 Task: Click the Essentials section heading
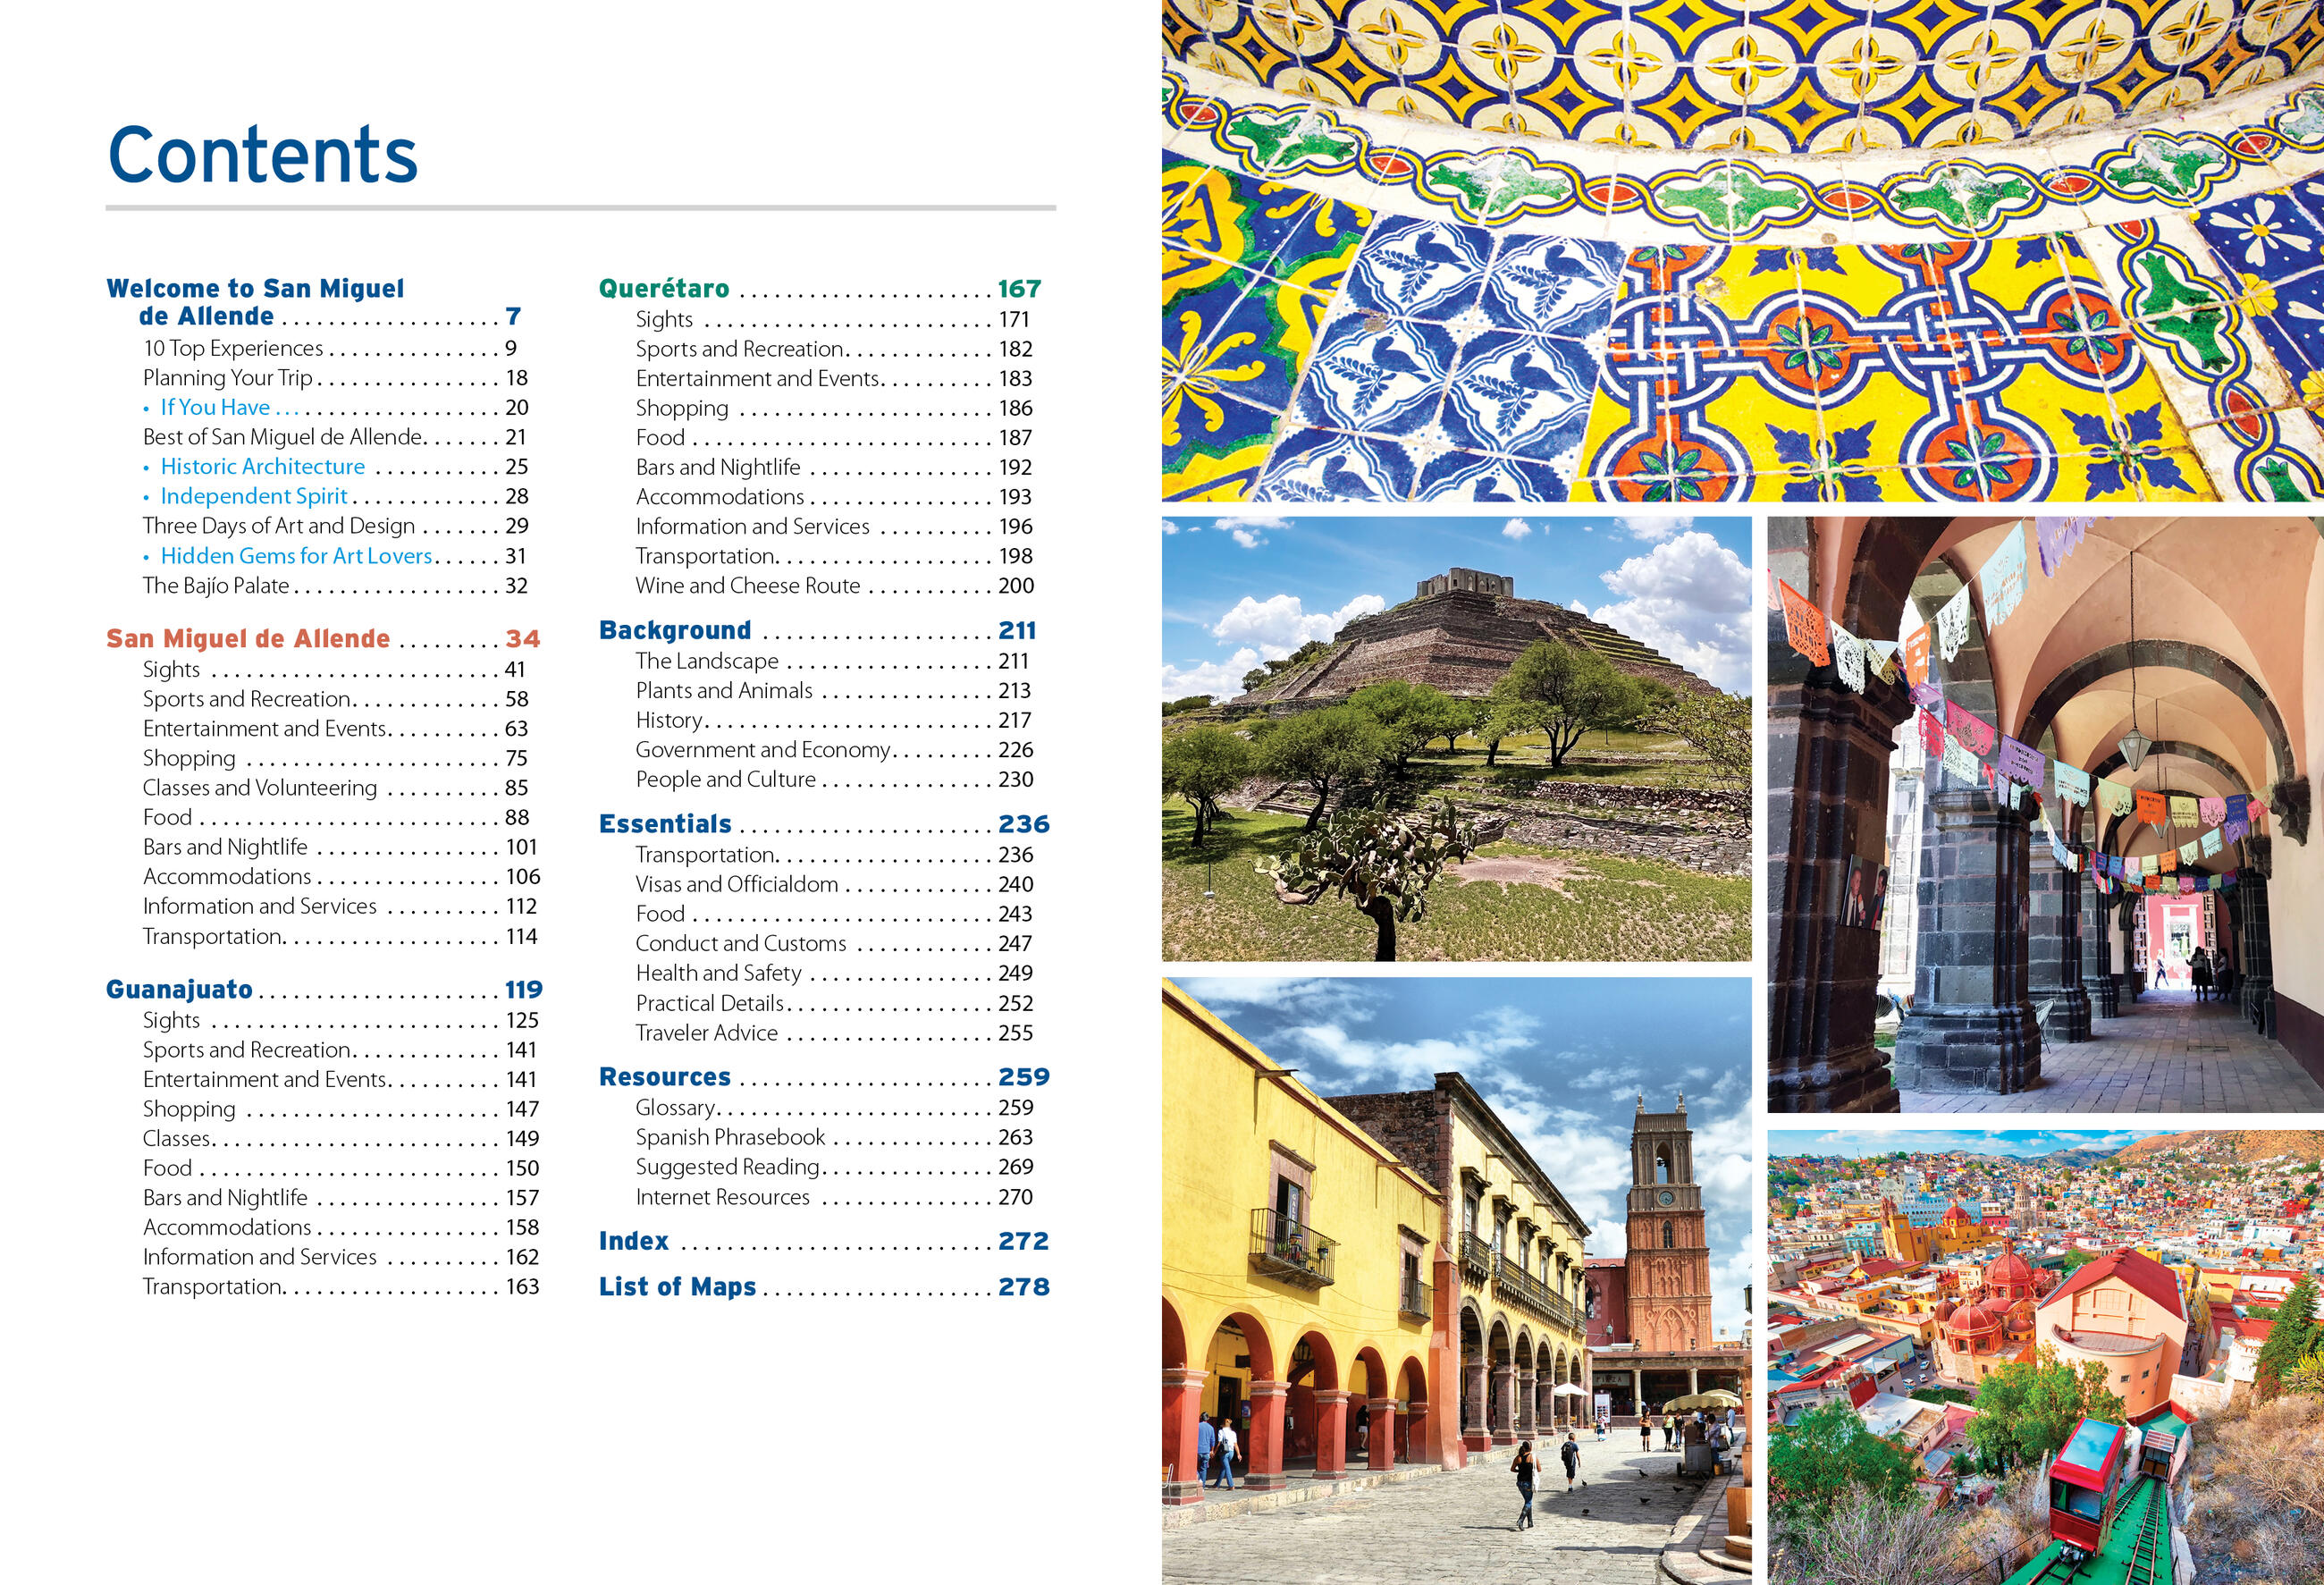[665, 824]
